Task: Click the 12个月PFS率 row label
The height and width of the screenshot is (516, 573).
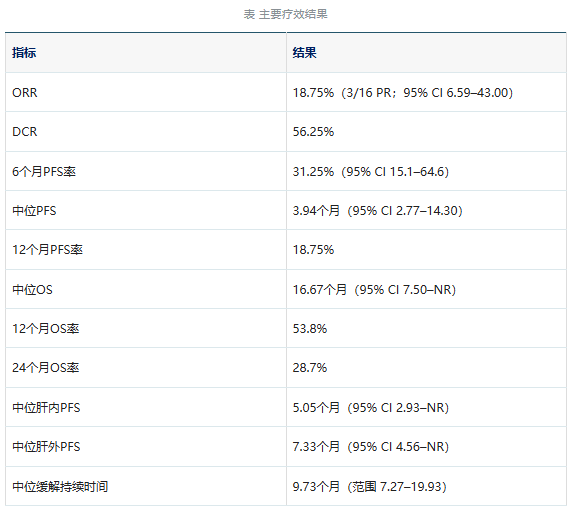Action: point(48,250)
